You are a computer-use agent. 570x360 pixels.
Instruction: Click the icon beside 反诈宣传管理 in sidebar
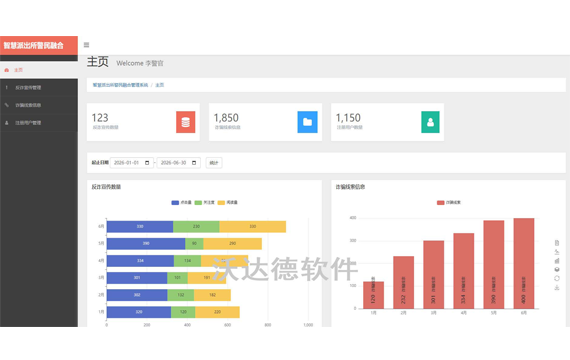pyautogui.click(x=7, y=87)
